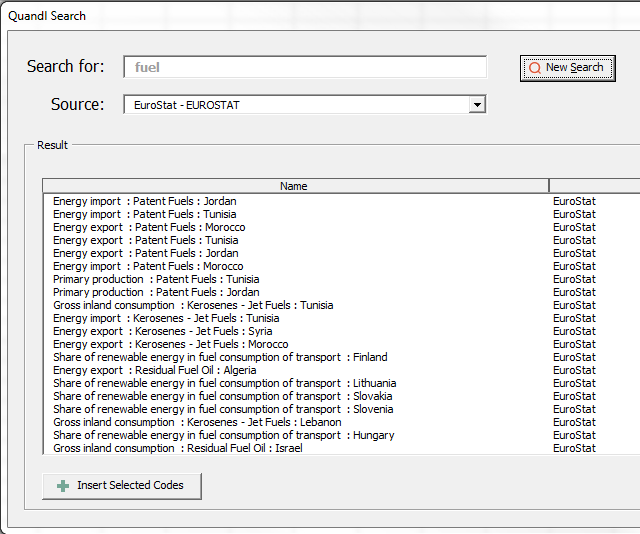This screenshot has height=534, width=640.
Task: Select Energy export : Kerosenes - Jet Fuels : Syria
Action: (163, 332)
